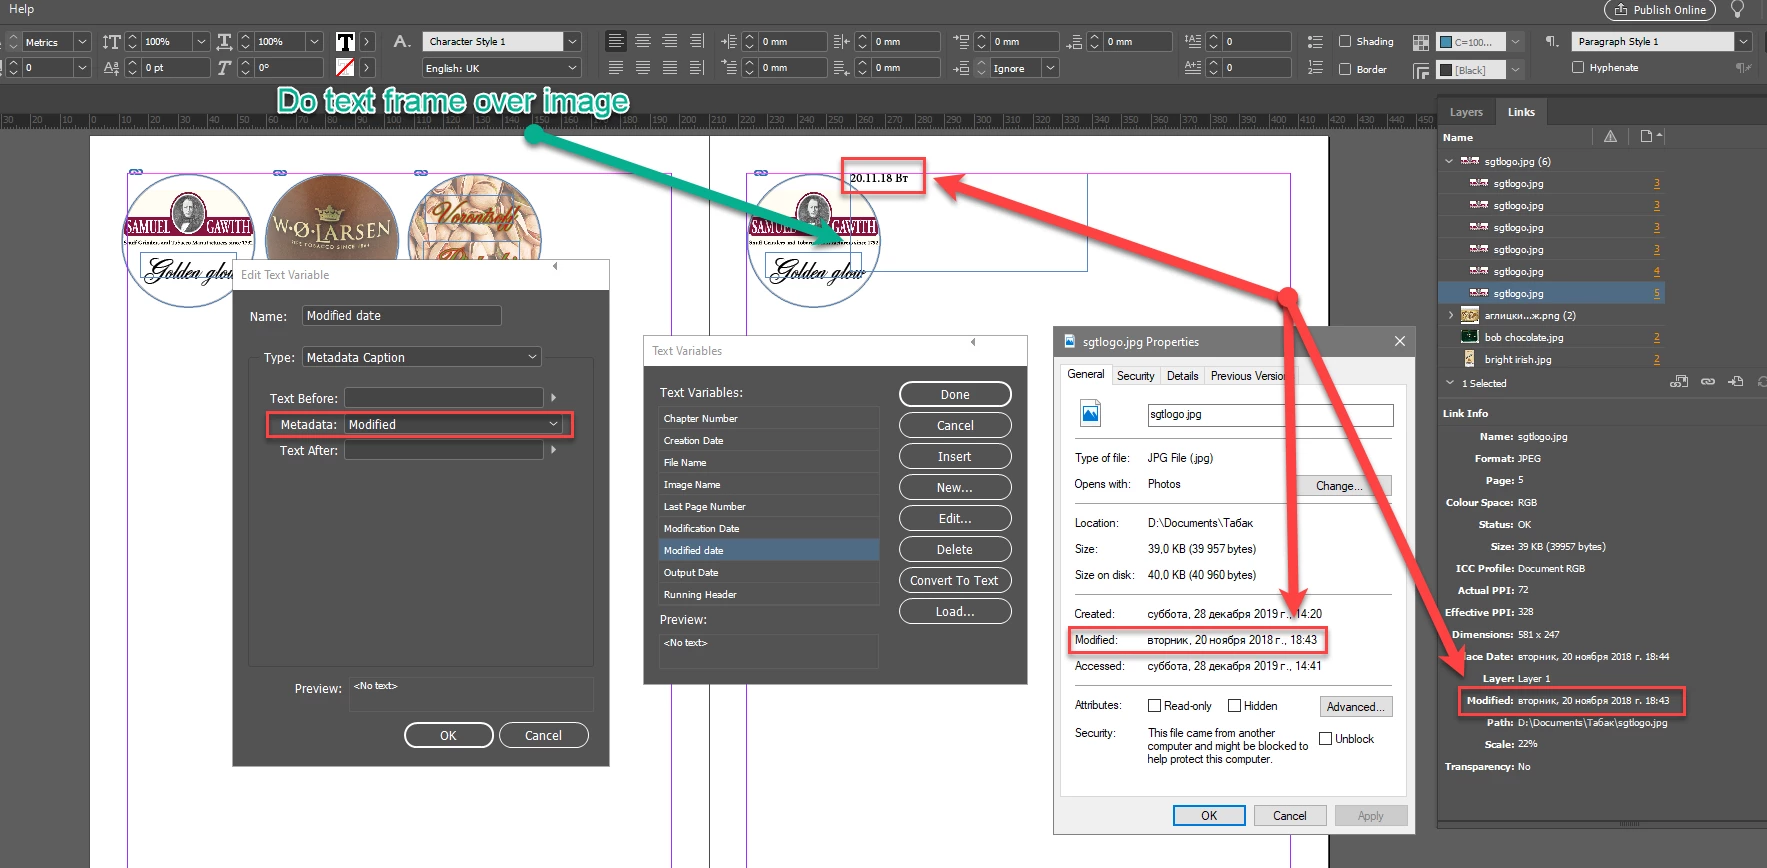Expand the аглицки png (2) link group
The image size is (1767, 868).
(1451, 315)
